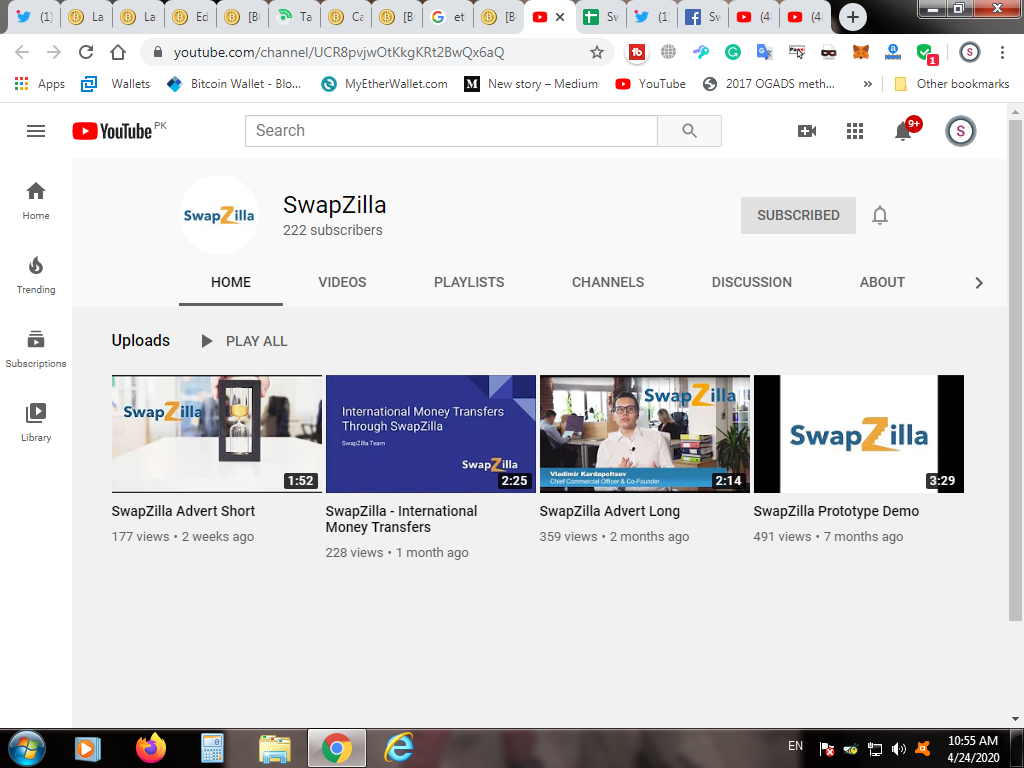Open the taskbar Calculator
This screenshot has height=768, width=1024.
pos(212,748)
